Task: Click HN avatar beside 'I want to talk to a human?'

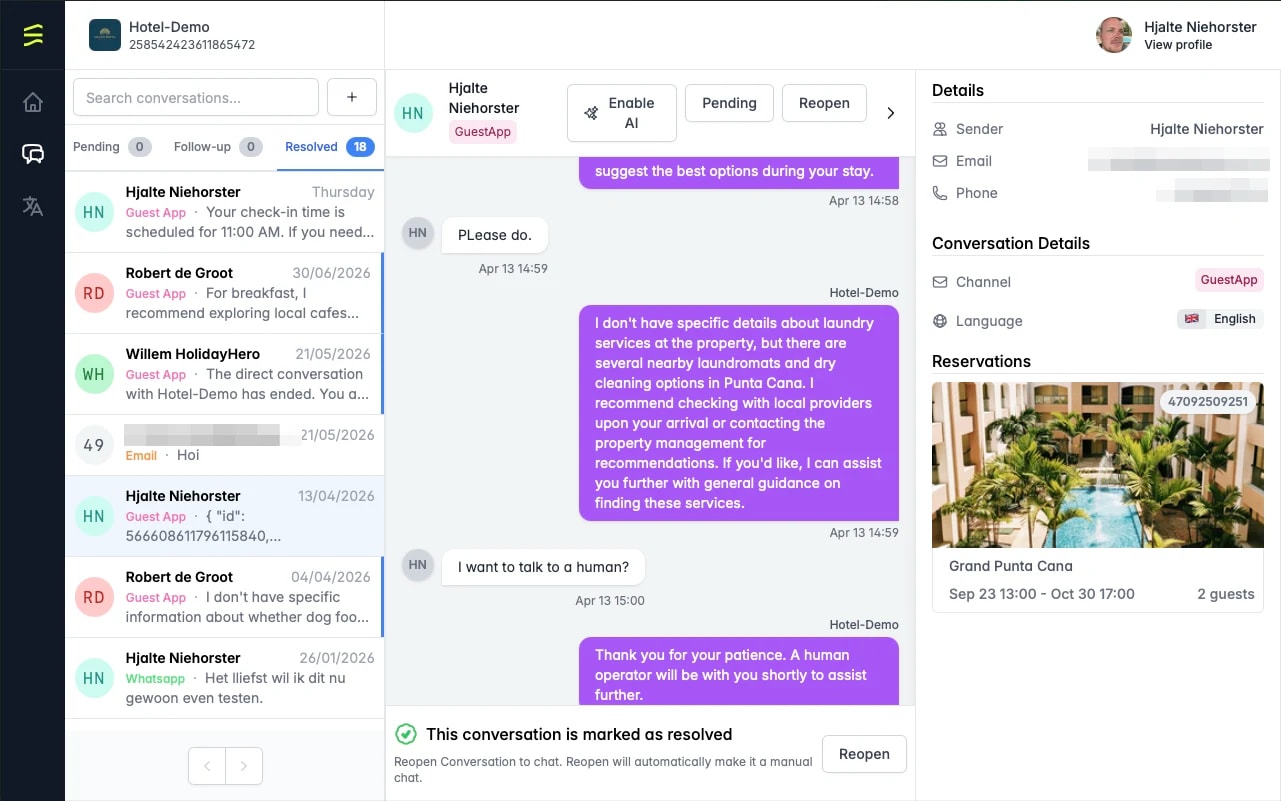Action: coord(418,565)
